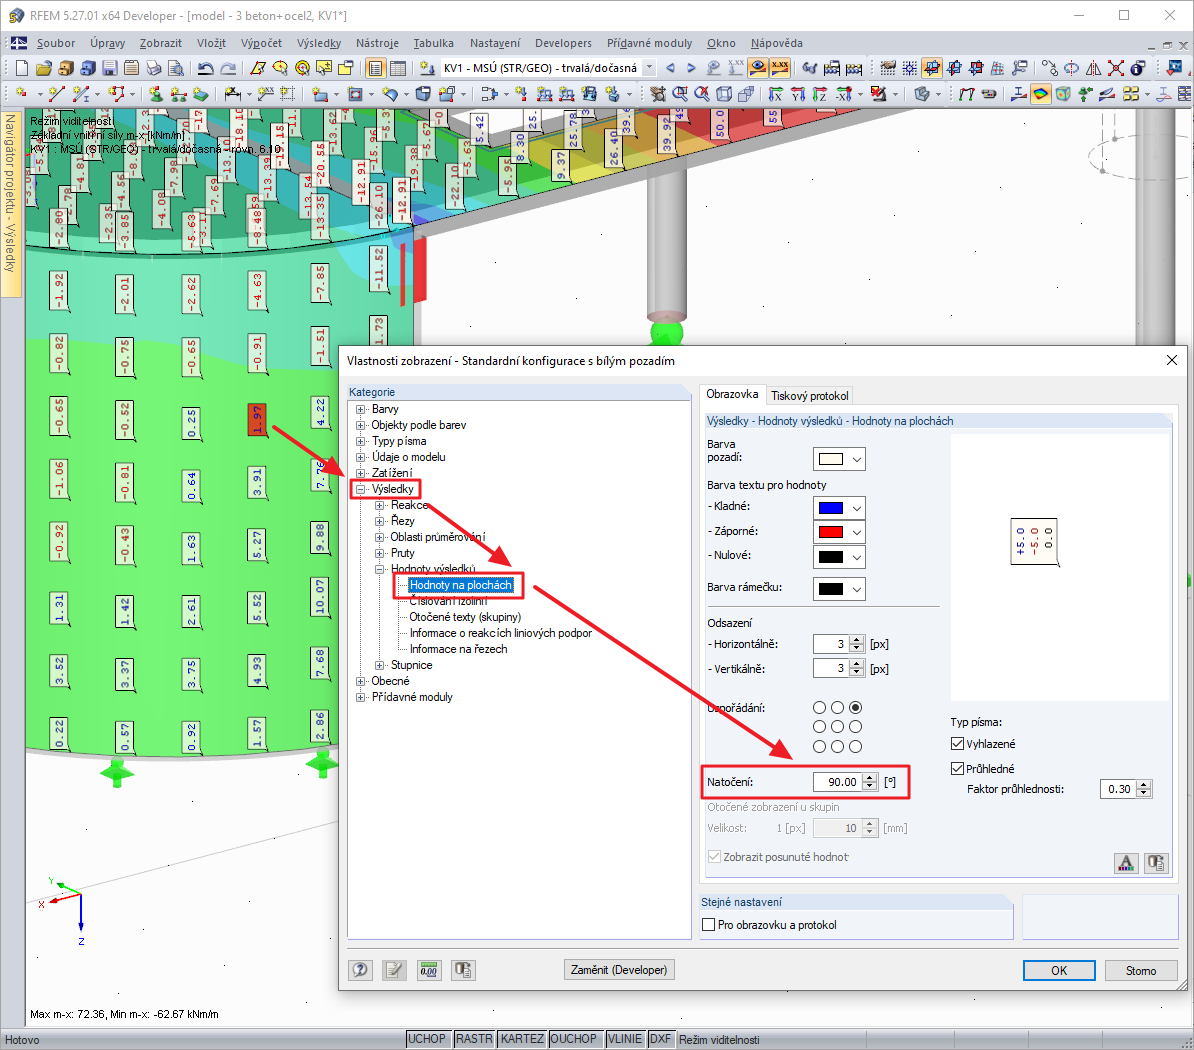The width and height of the screenshot is (1194, 1050).
Task: Click the Redo arrow icon
Action: click(x=228, y=68)
